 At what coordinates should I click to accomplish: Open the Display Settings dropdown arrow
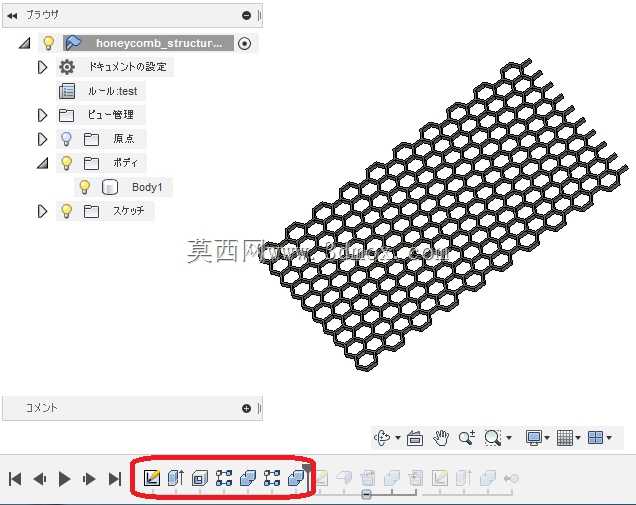547,438
